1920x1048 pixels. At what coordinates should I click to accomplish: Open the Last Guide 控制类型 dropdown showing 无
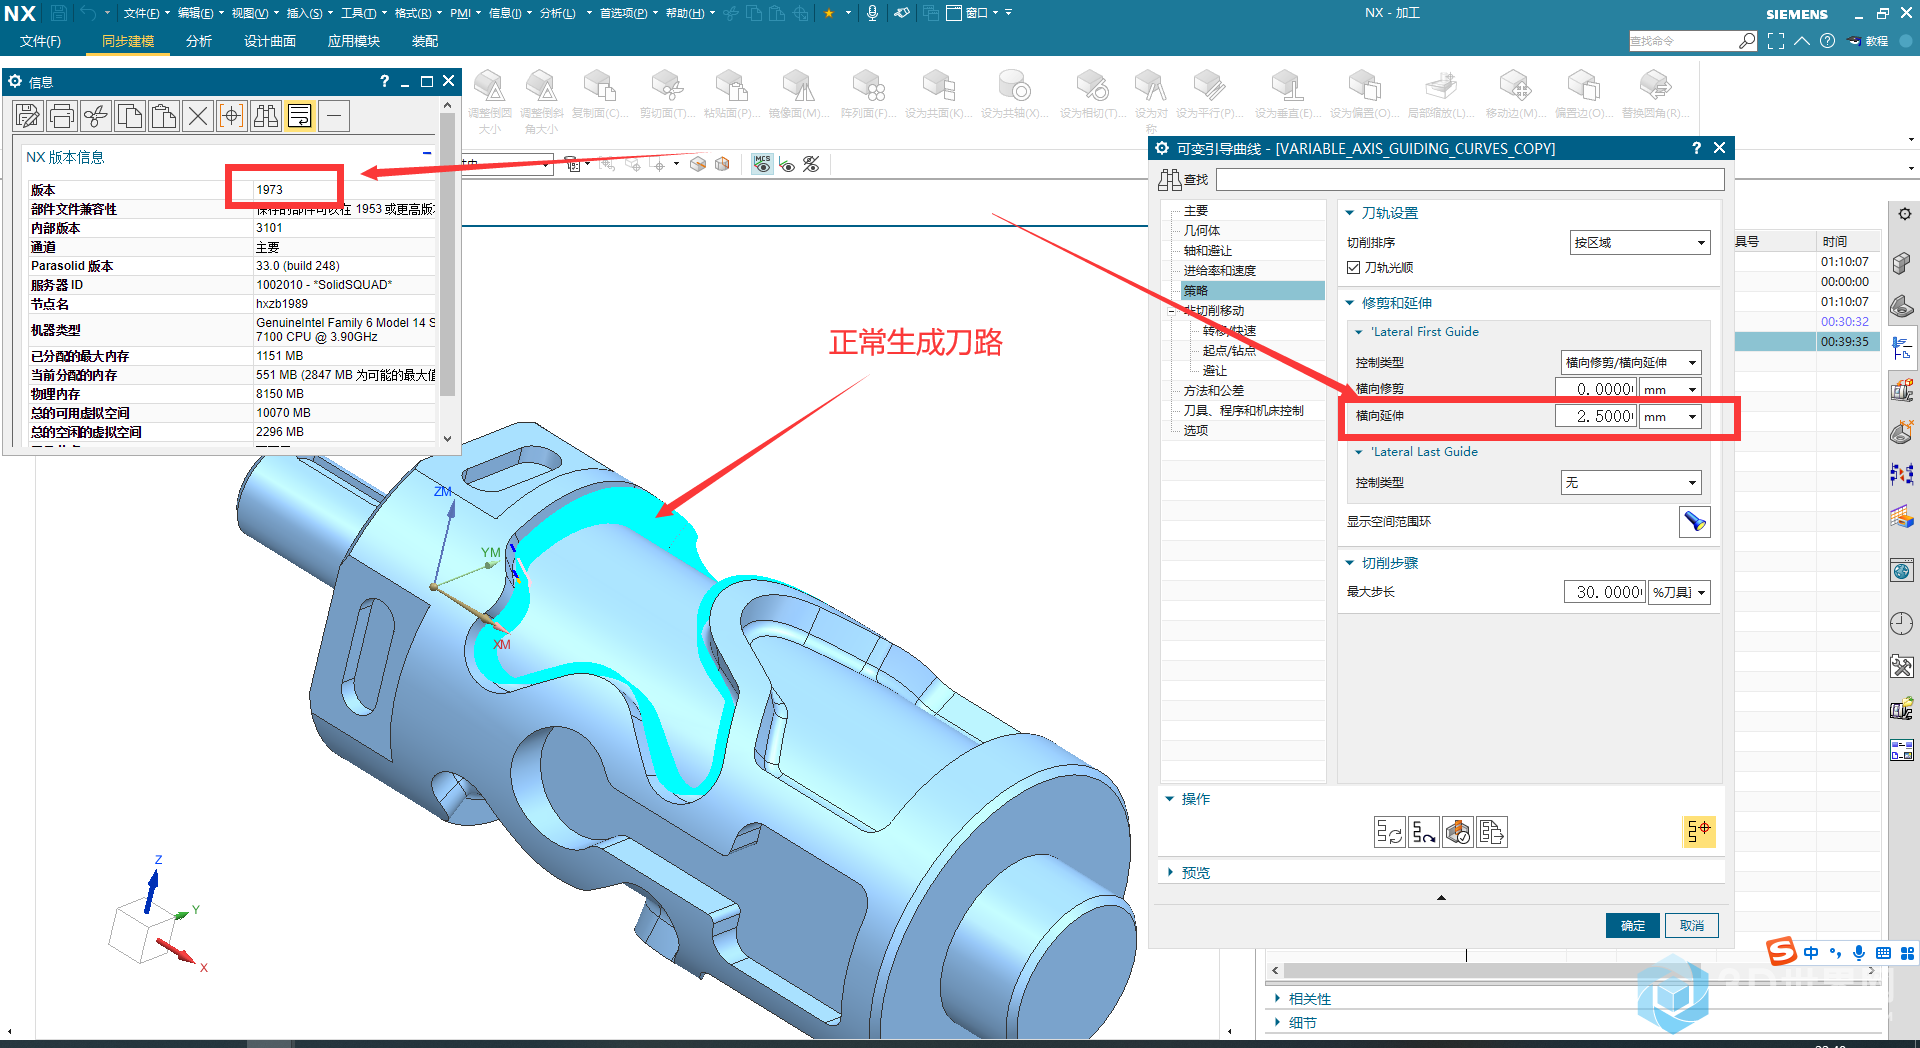(1631, 483)
